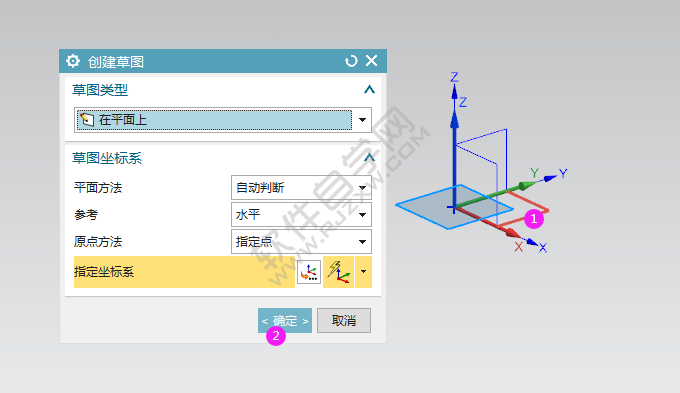
Task: Open the coordinate system dialog icon
Action: pos(309,272)
